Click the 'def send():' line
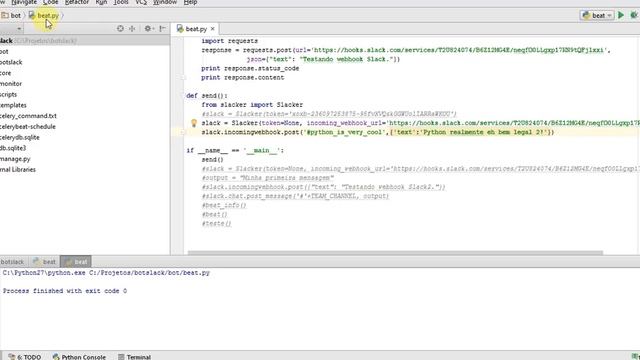The image size is (640, 360). point(207,96)
